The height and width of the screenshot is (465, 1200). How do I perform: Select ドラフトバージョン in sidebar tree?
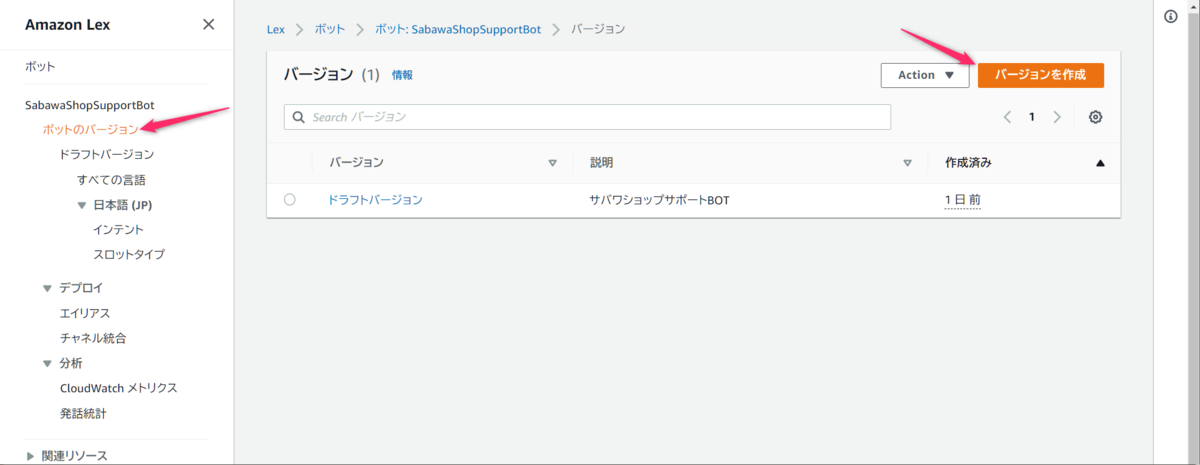[107, 155]
